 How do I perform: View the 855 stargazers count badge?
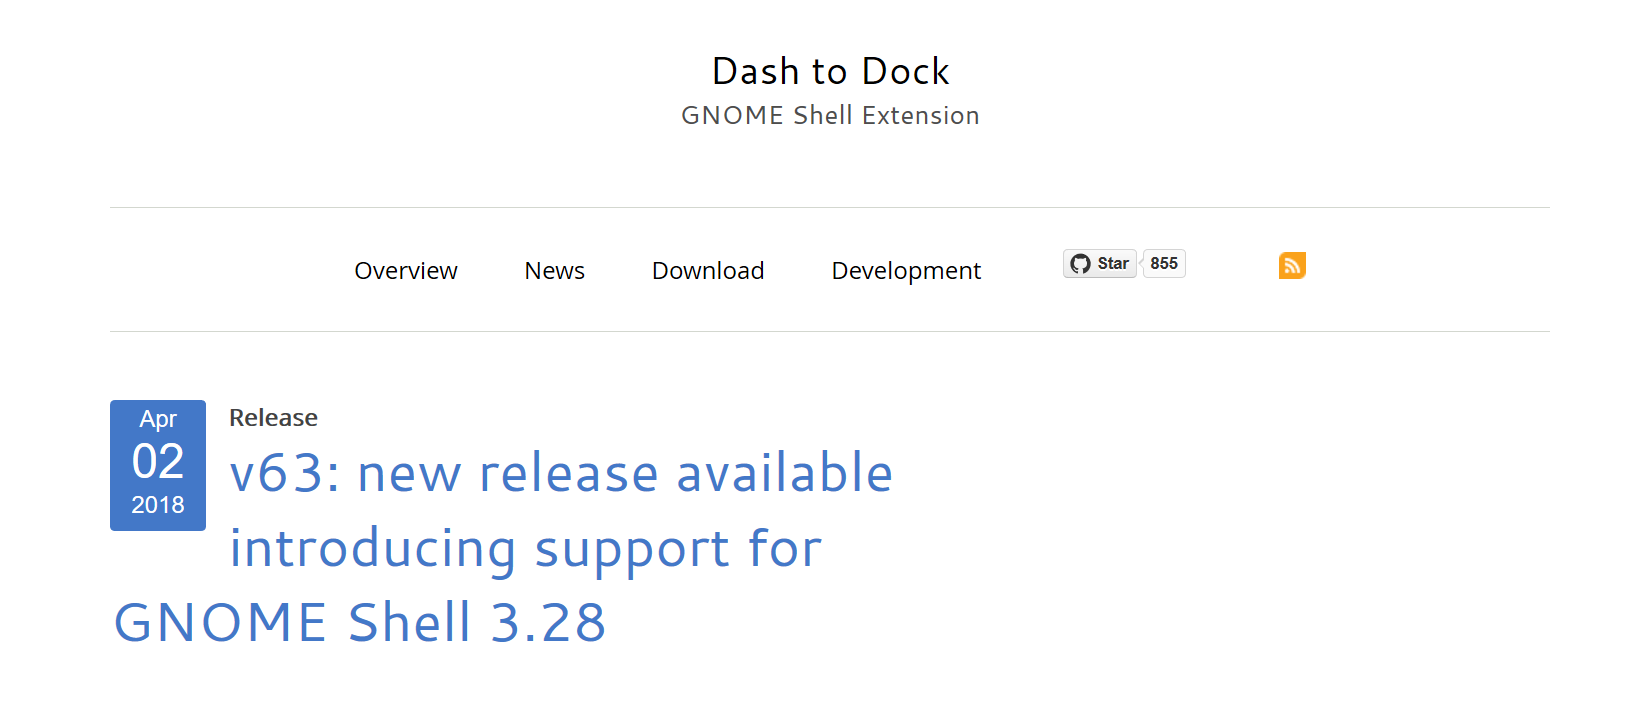point(1163,263)
